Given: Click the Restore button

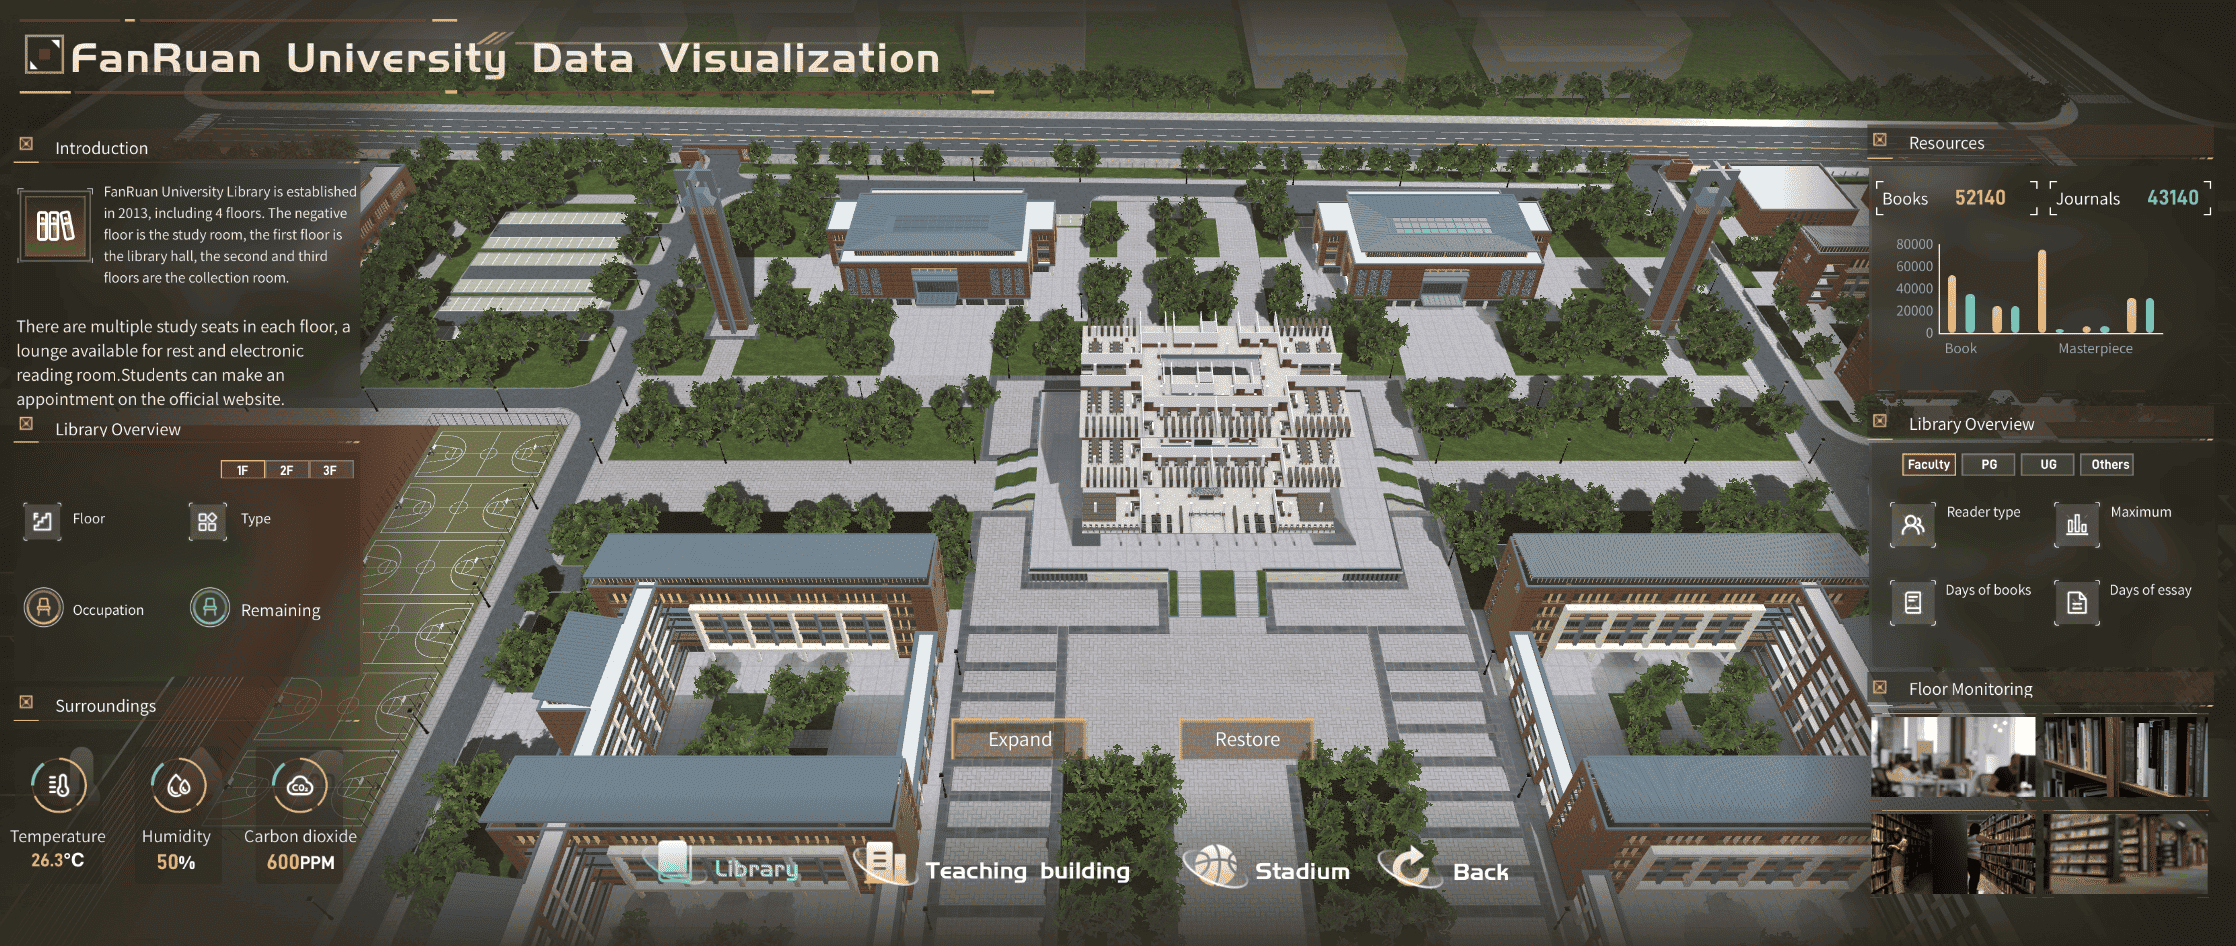Looking at the screenshot, I should click(x=1247, y=739).
